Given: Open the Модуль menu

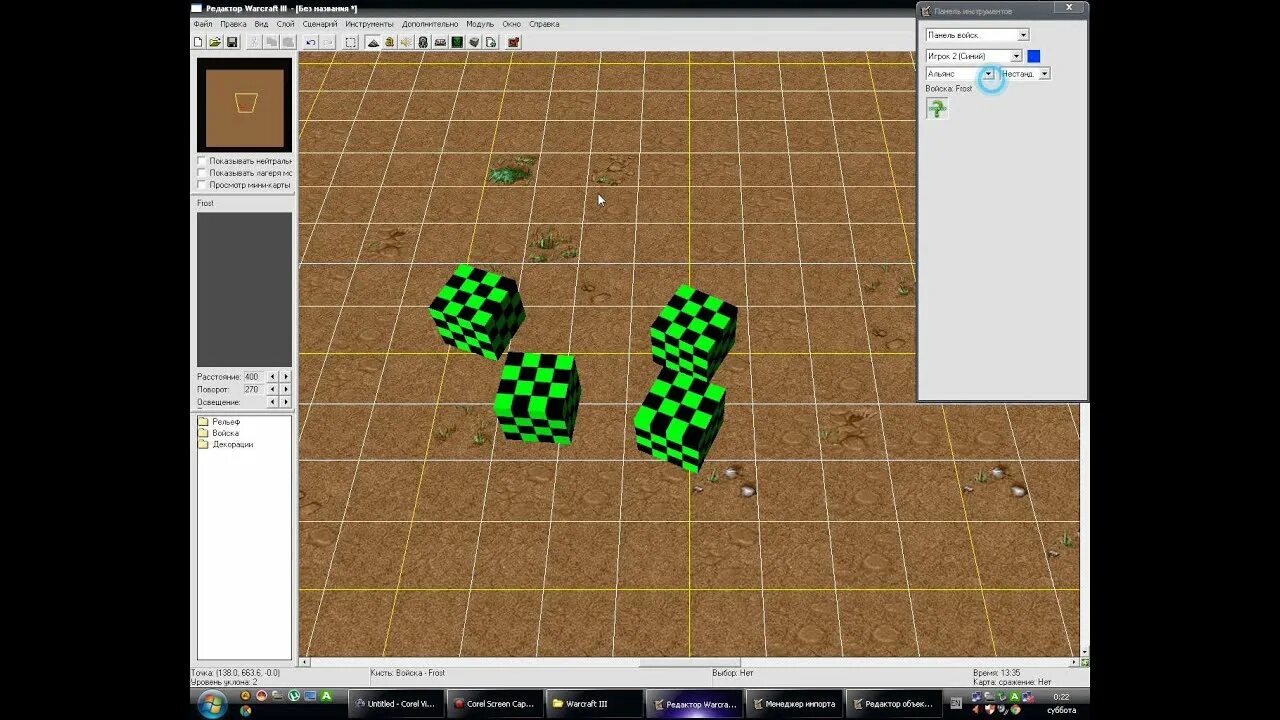Looking at the screenshot, I should coord(480,24).
